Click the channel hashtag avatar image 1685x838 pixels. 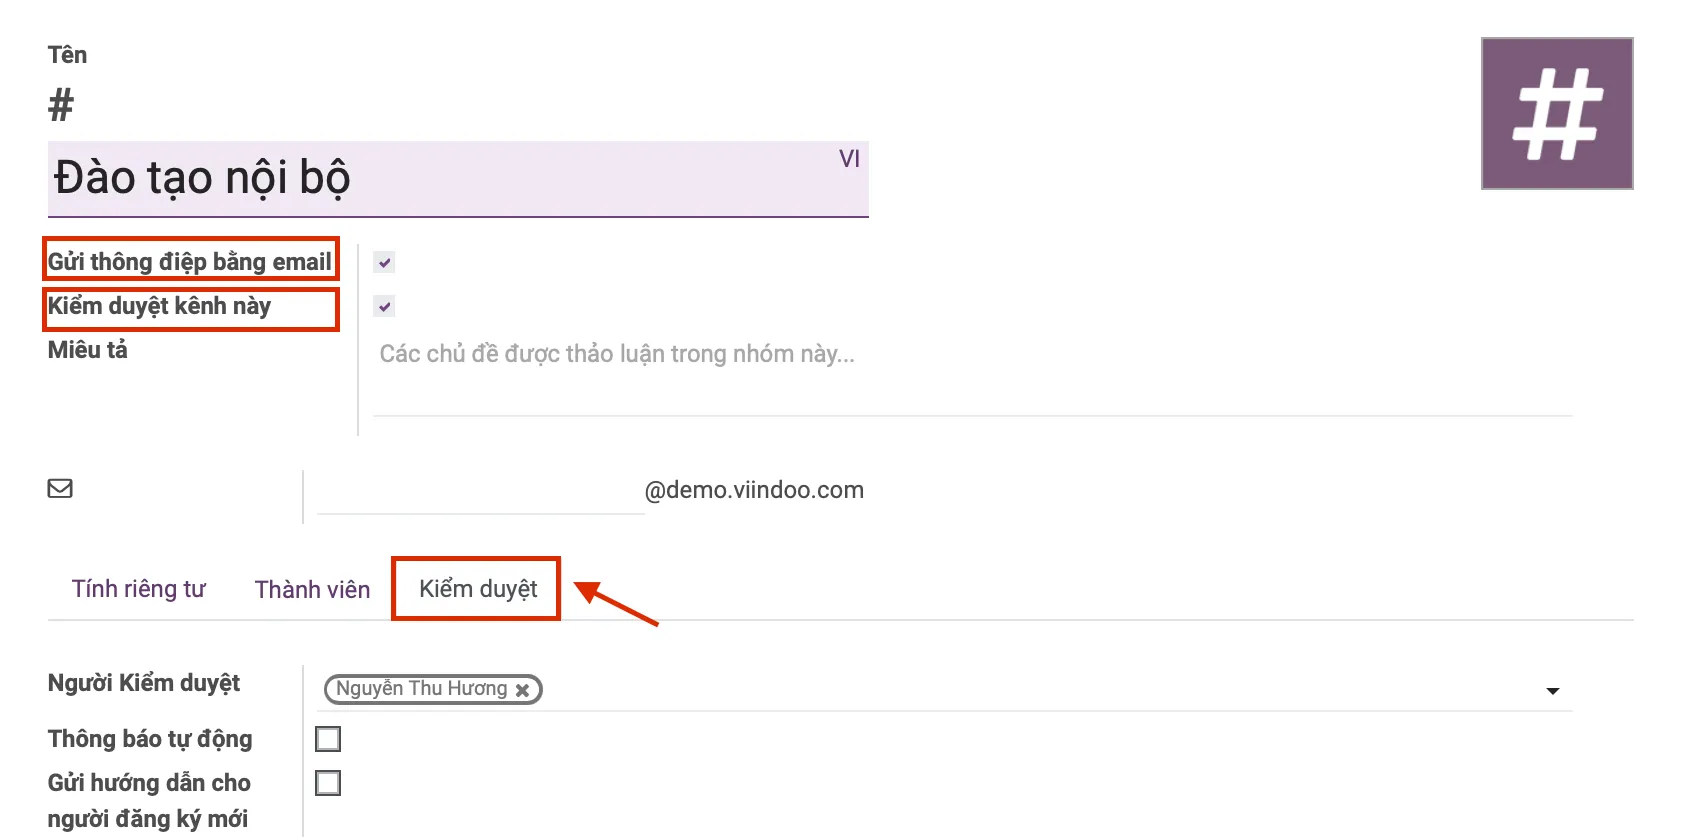coord(1557,113)
